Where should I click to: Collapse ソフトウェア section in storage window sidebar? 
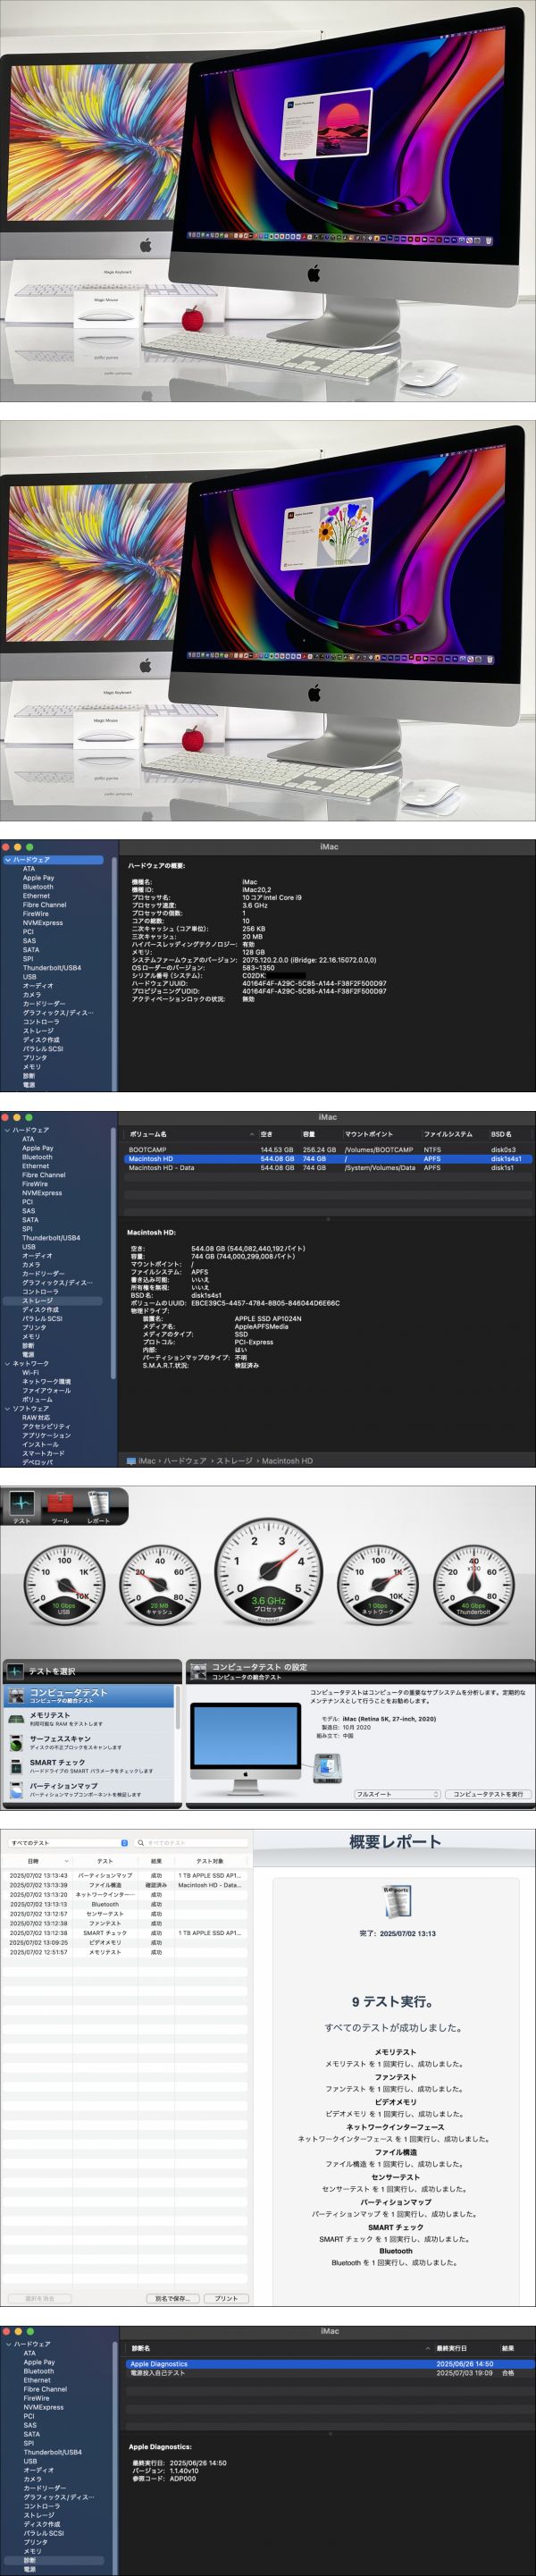pos(8,1408)
